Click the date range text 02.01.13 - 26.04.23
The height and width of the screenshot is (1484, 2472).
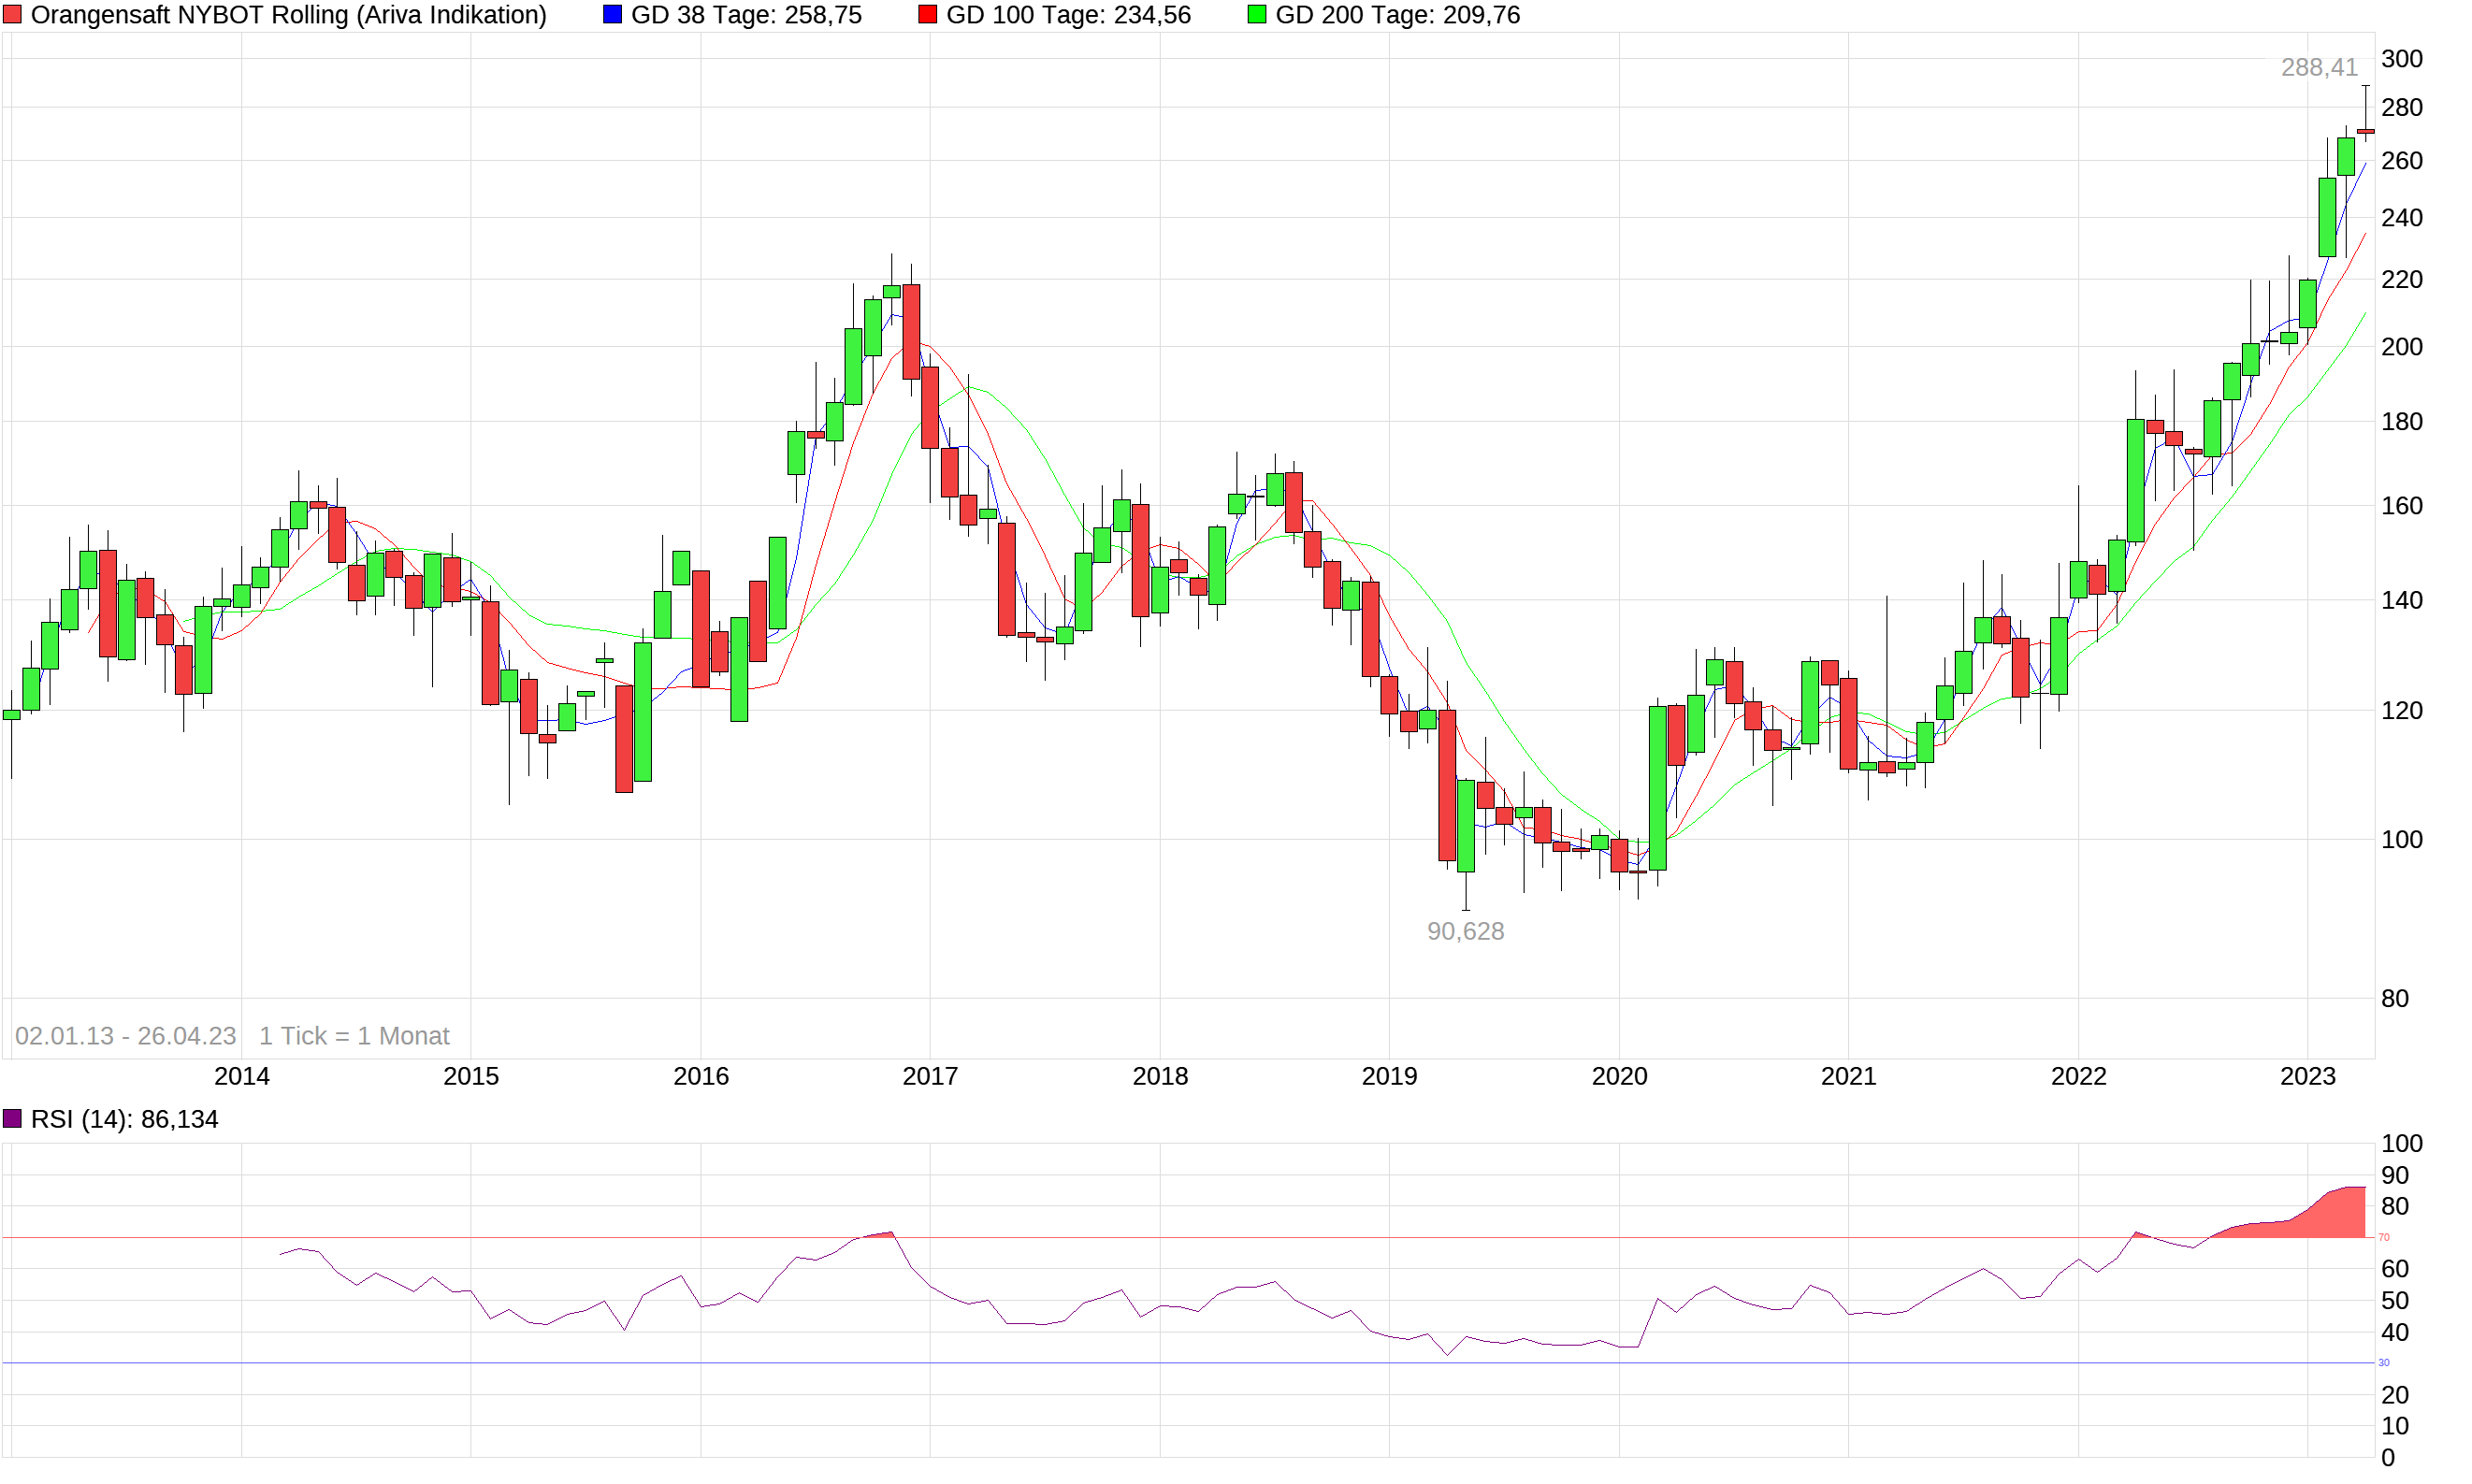click(125, 1036)
